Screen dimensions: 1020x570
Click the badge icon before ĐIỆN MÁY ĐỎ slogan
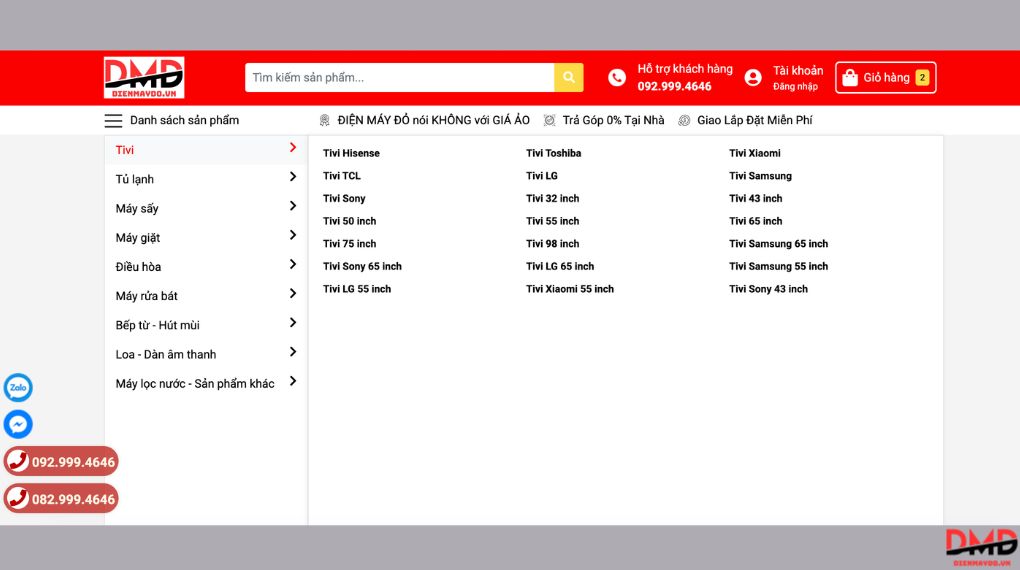[x=325, y=120]
